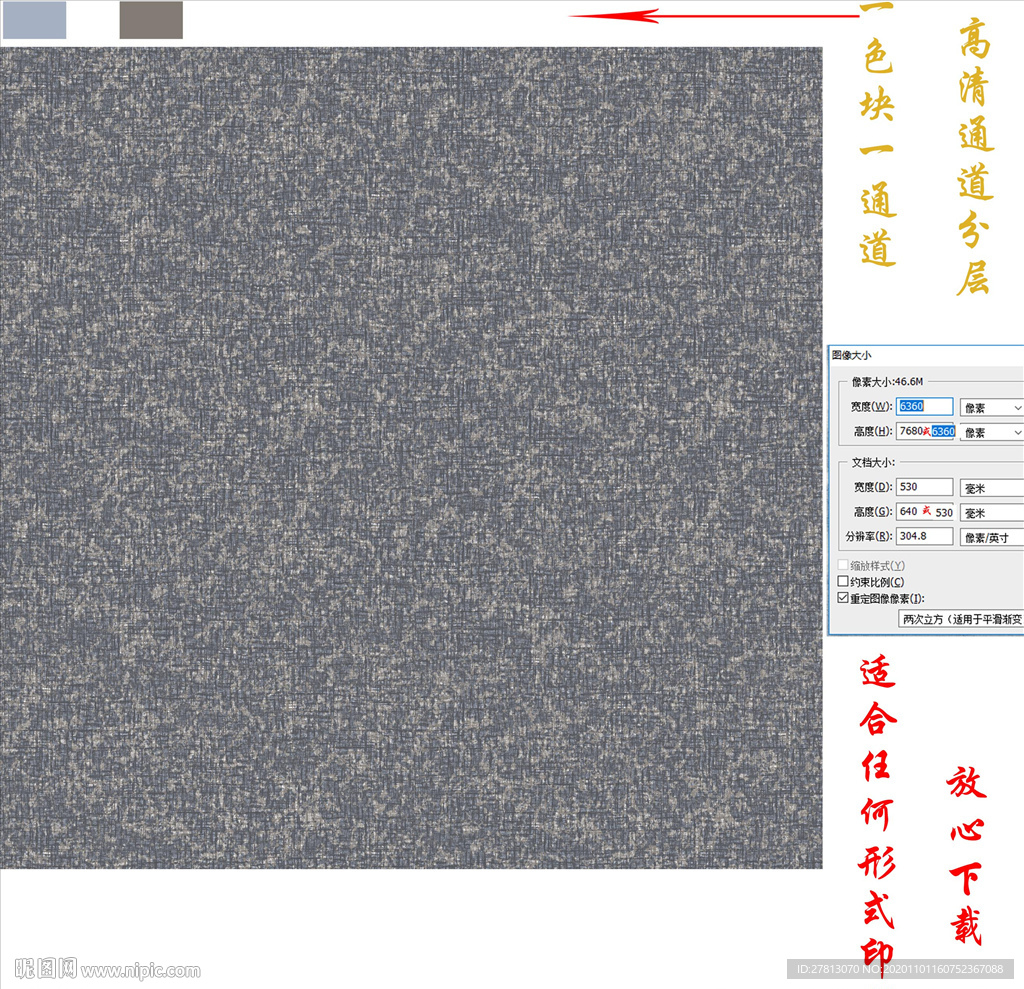The width and height of the screenshot is (1024, 989).
Task: Click the gray textured fabric pattern image
Action: [x=411, y=457]
